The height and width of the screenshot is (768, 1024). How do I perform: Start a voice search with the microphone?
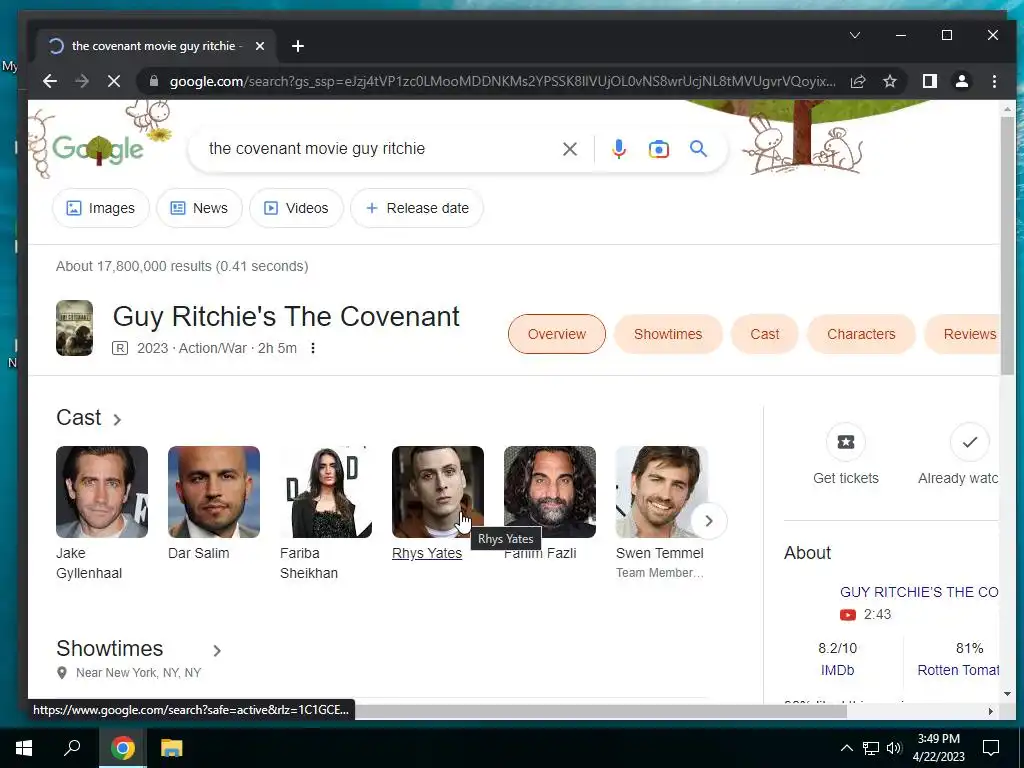(x=618, y=149)
